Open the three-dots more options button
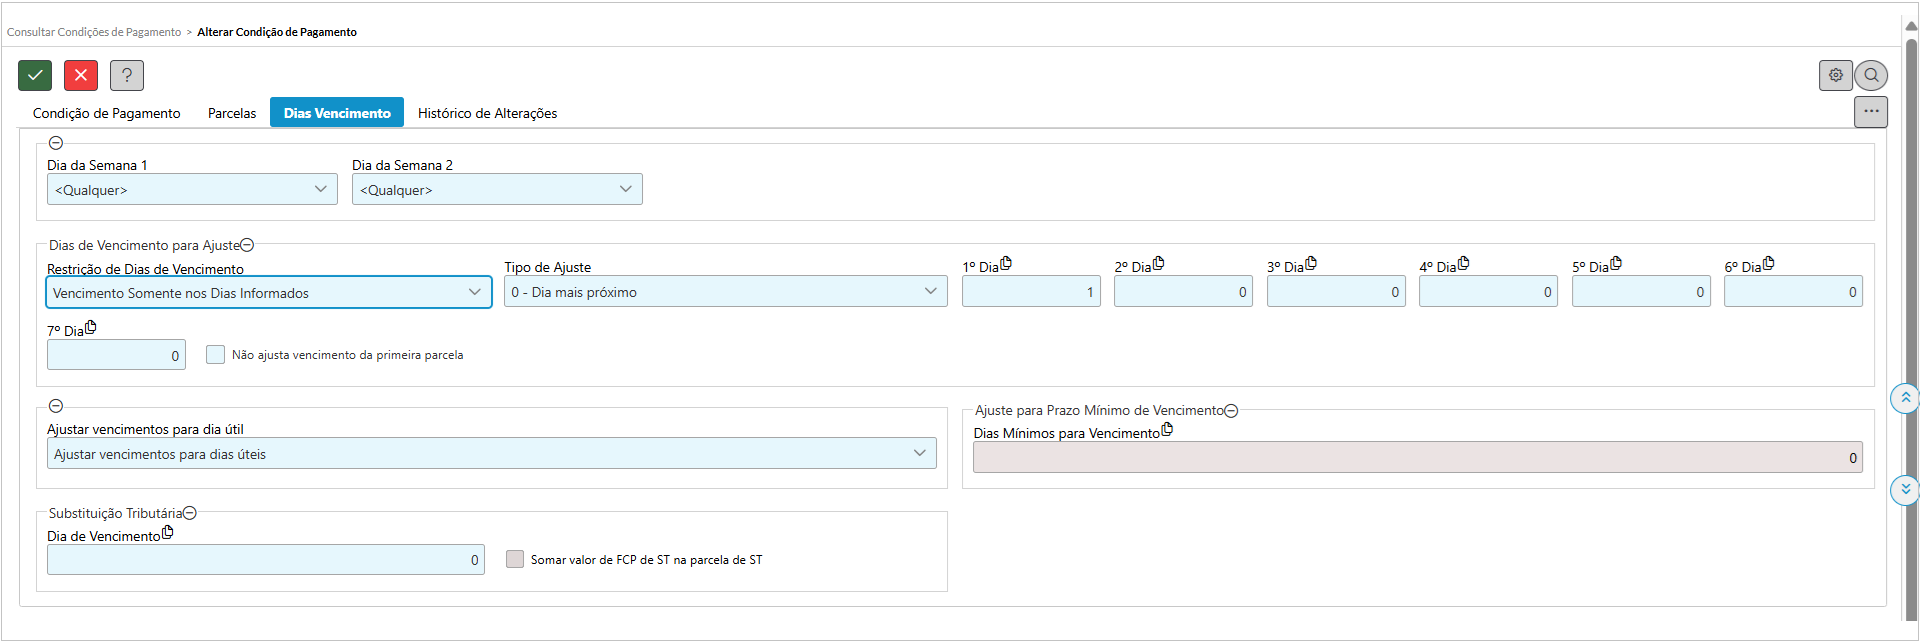1922x644 pixels. 1871,112
